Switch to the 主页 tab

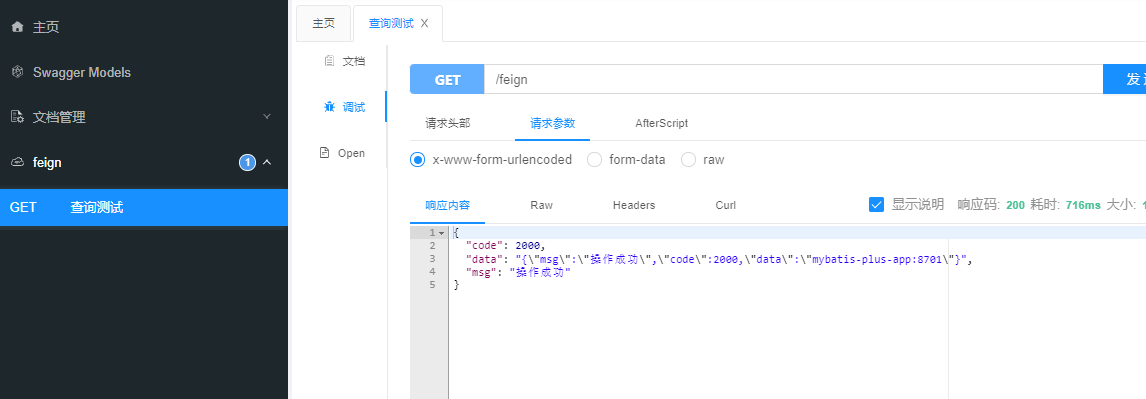coord(324,23)
